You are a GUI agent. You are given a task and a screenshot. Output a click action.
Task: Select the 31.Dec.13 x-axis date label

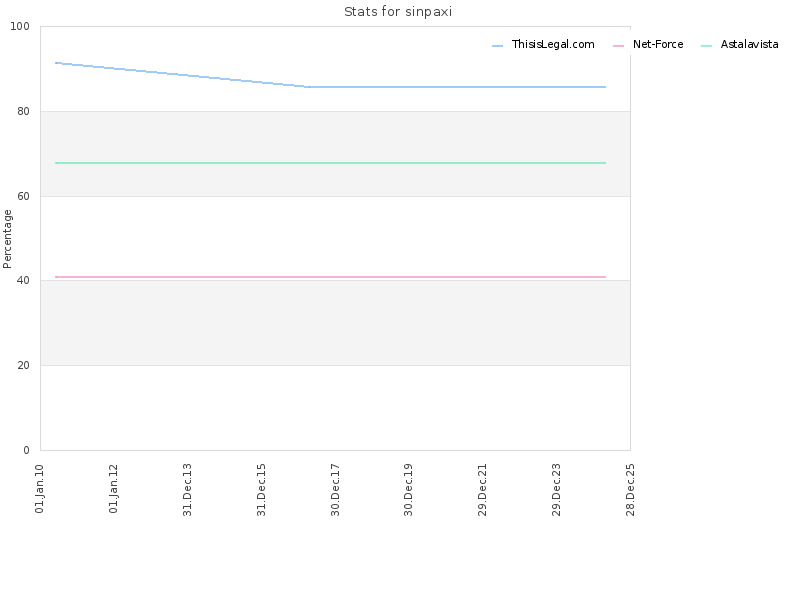click(x=187, y=490)
